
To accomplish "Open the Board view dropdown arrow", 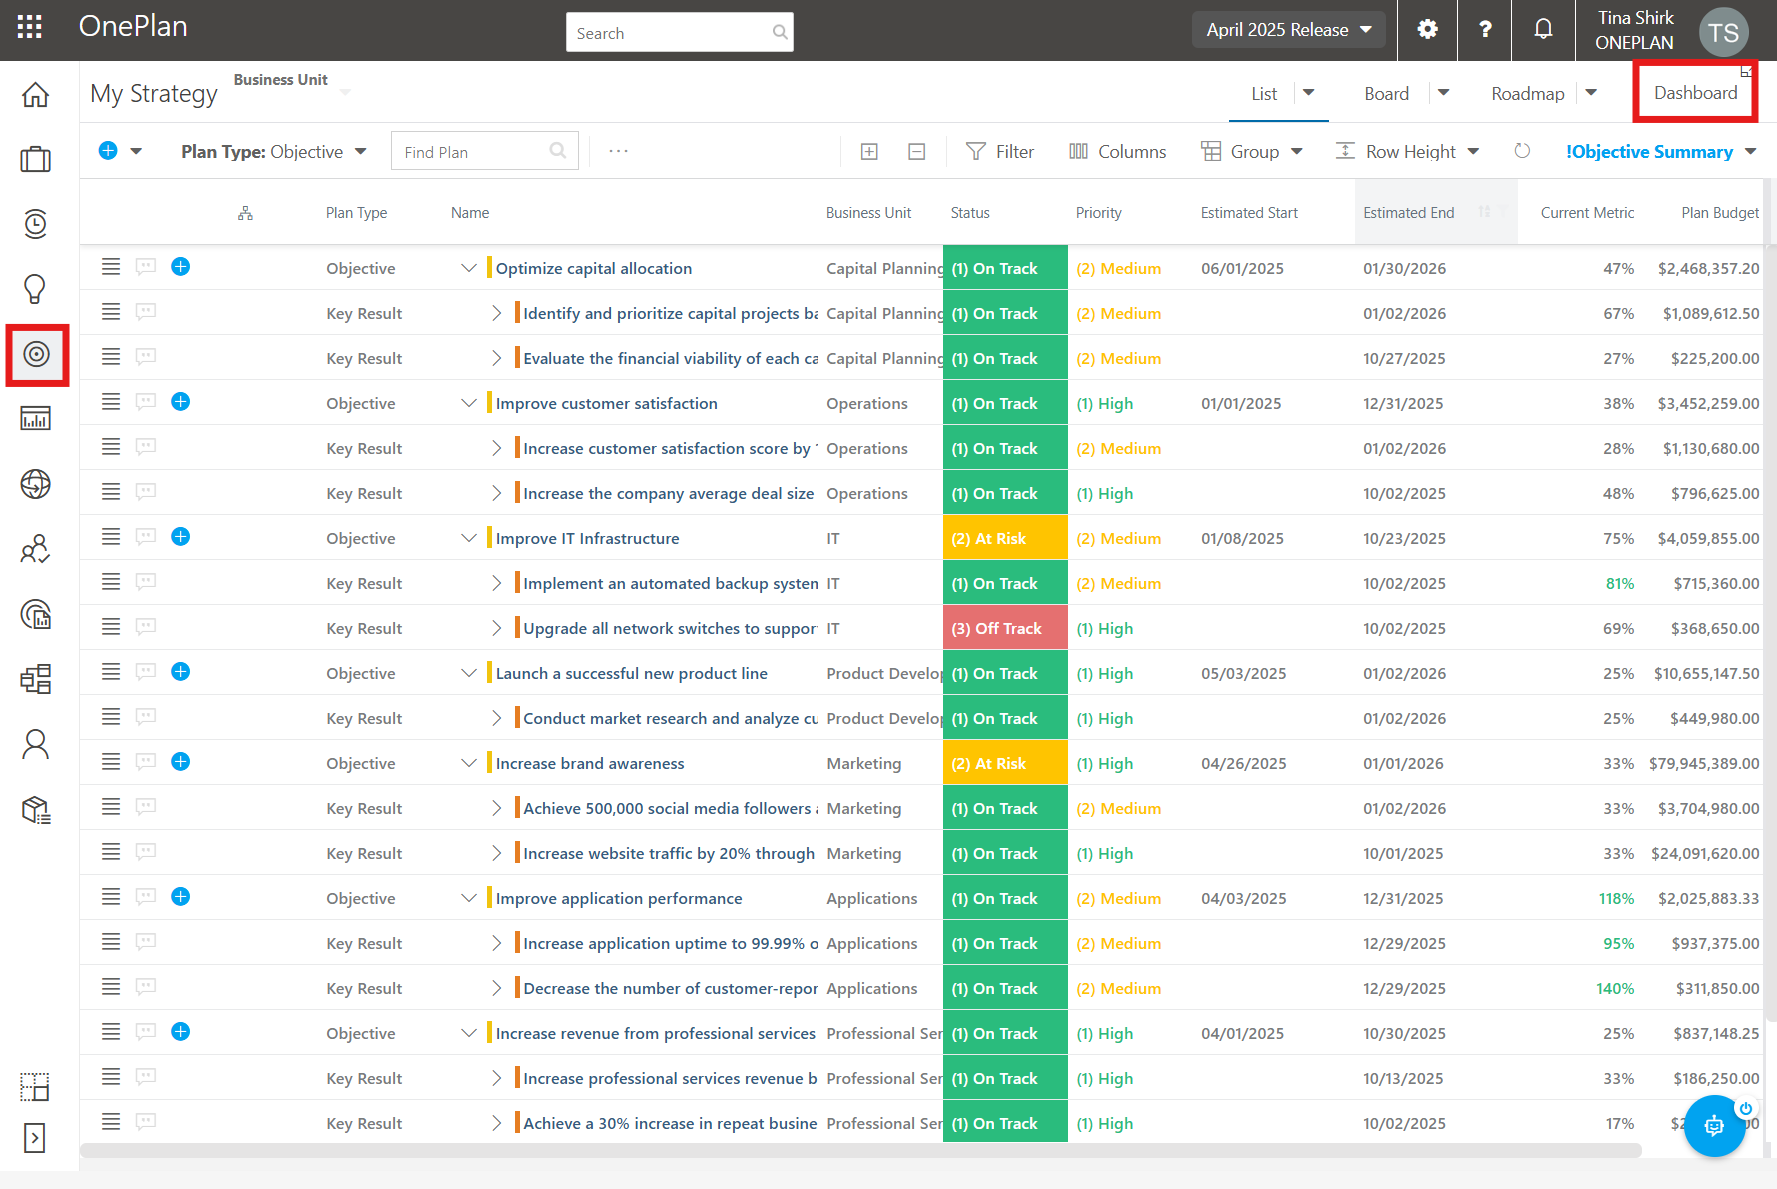I will coord(1443,92).
